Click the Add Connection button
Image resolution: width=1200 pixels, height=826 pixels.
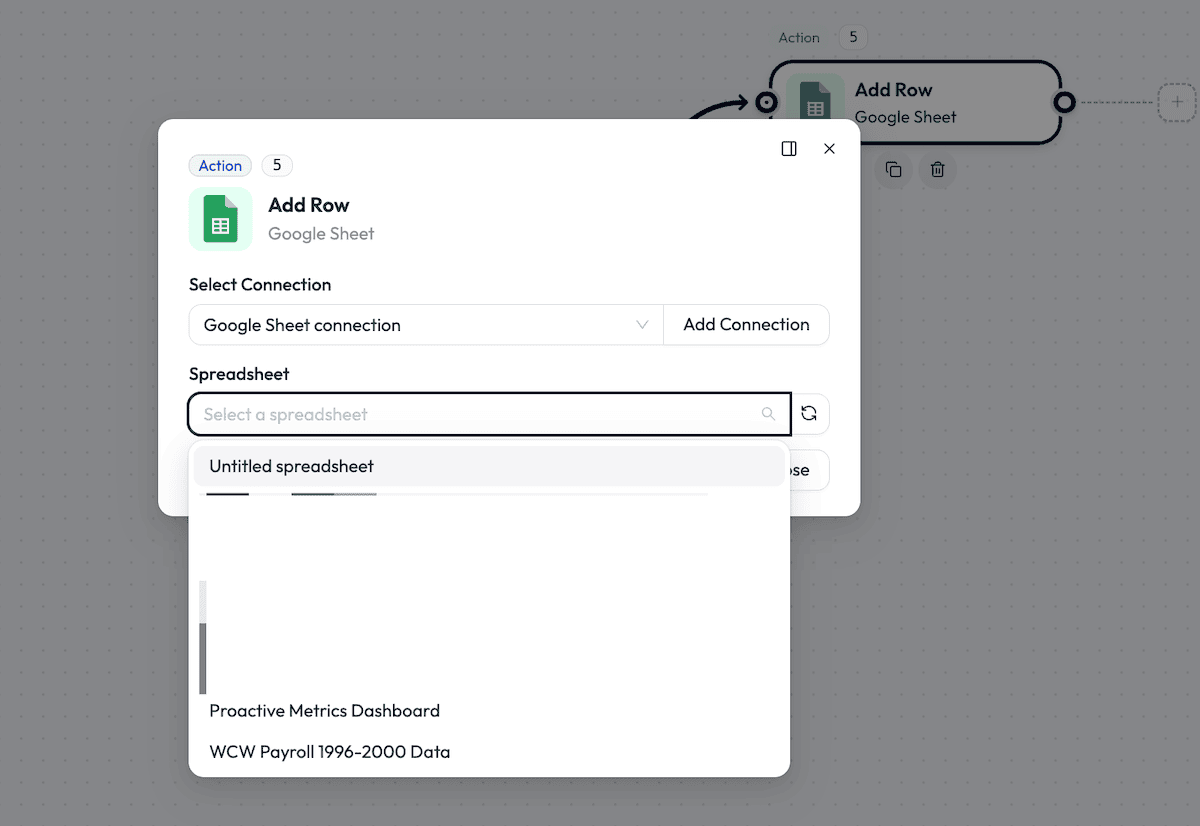point(746,325)
